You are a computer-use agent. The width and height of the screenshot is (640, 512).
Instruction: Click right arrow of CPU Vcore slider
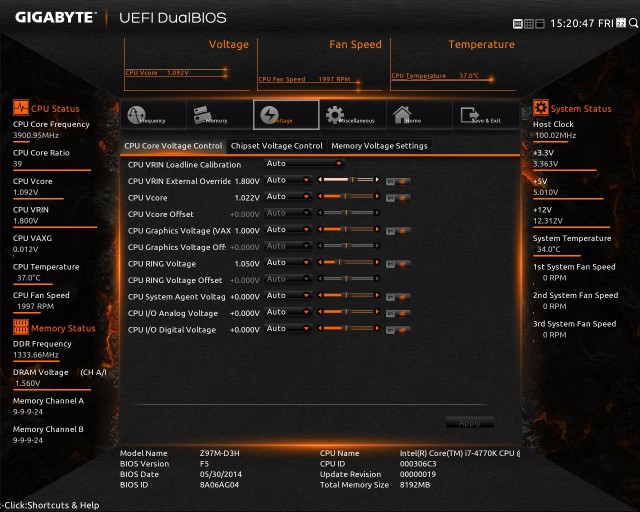[377, 196]
